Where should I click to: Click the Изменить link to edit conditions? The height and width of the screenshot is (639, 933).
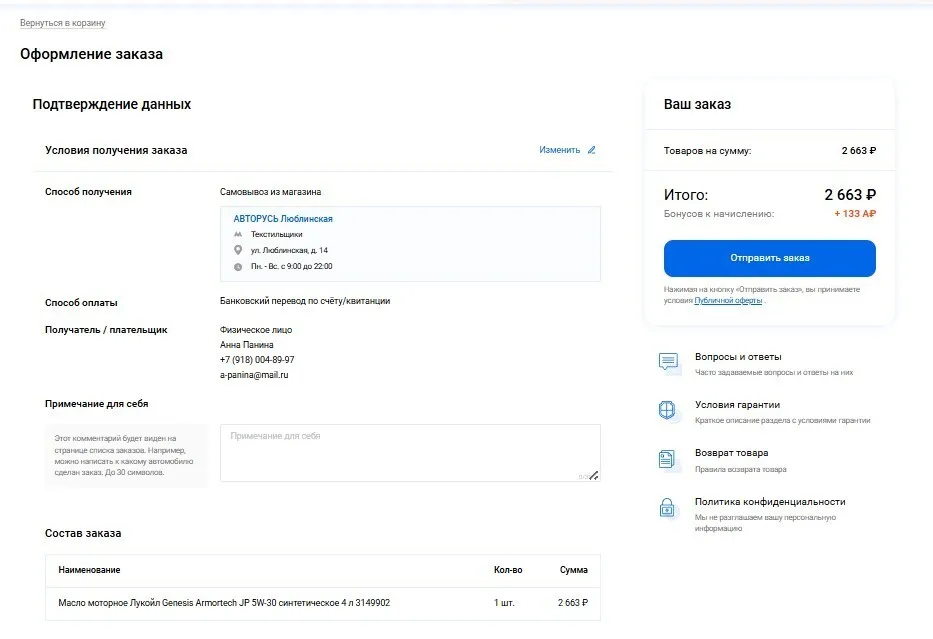[559, 150]
